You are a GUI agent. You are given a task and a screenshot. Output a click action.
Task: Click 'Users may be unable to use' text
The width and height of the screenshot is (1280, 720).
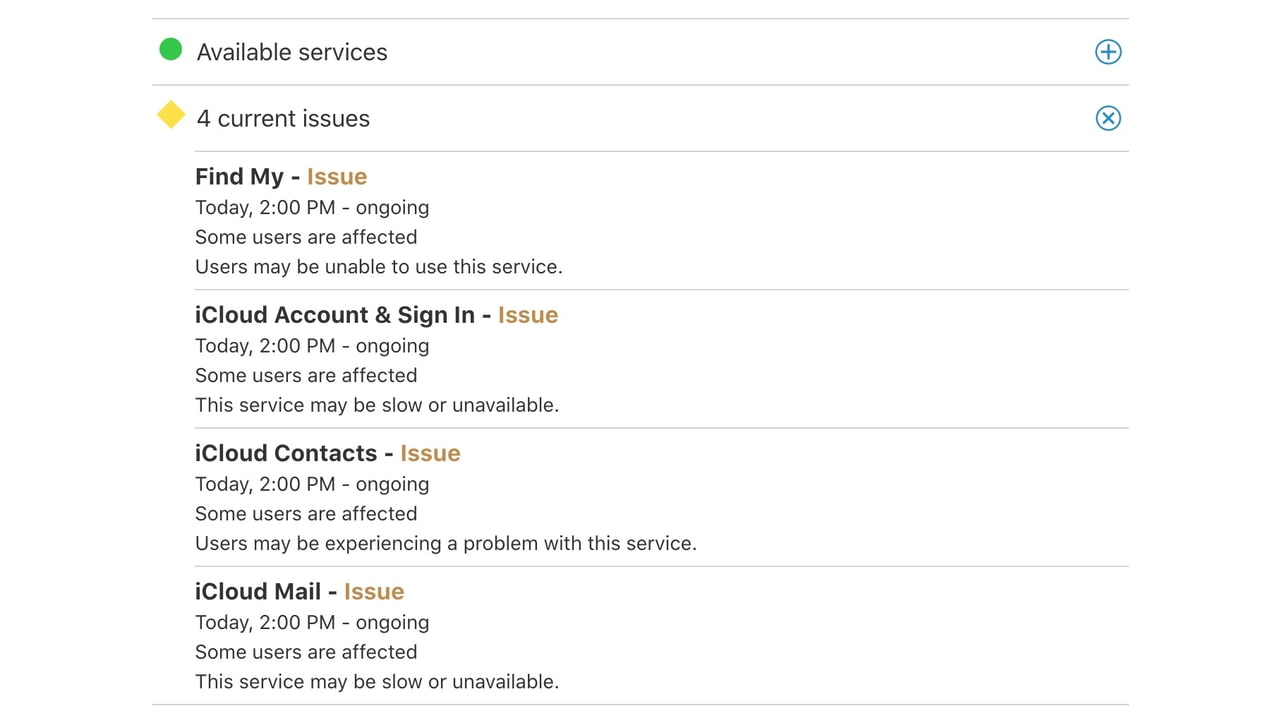coord(378,267)
